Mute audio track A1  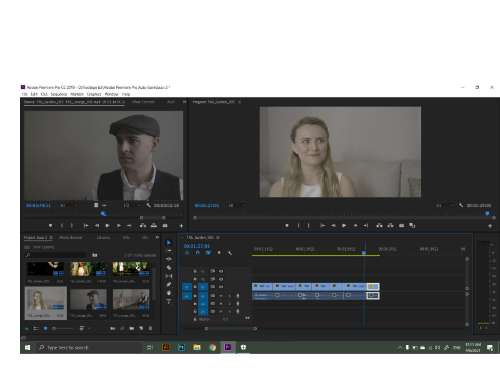(x=221, y=296)
